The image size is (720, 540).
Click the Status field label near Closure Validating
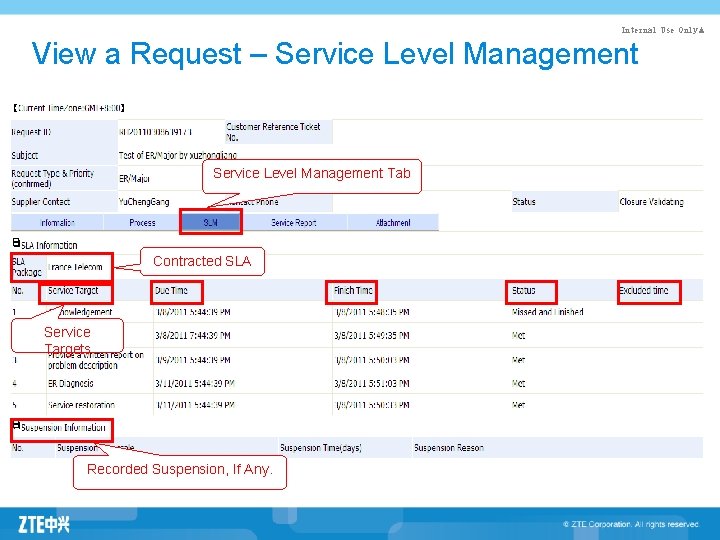[x=523, y=202]
